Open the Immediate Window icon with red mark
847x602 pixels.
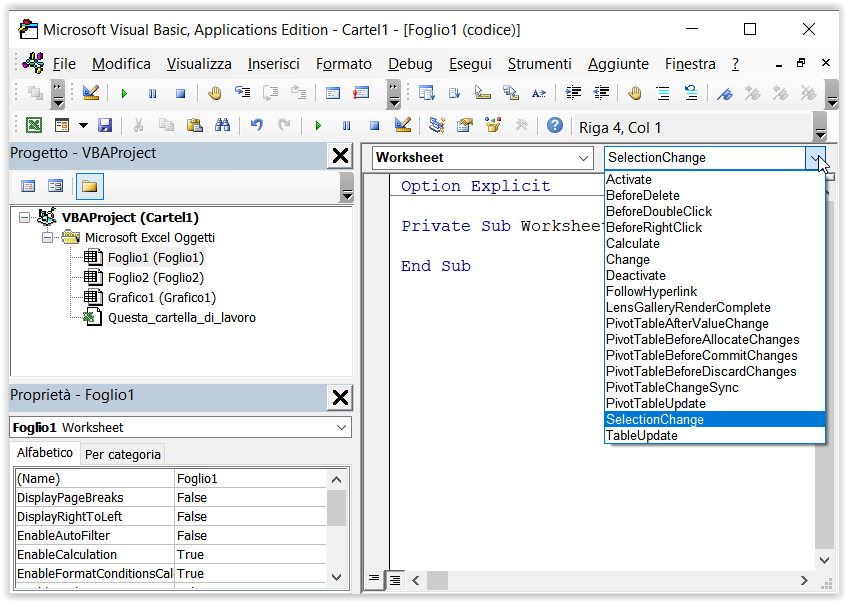click(x=361, y=93)
